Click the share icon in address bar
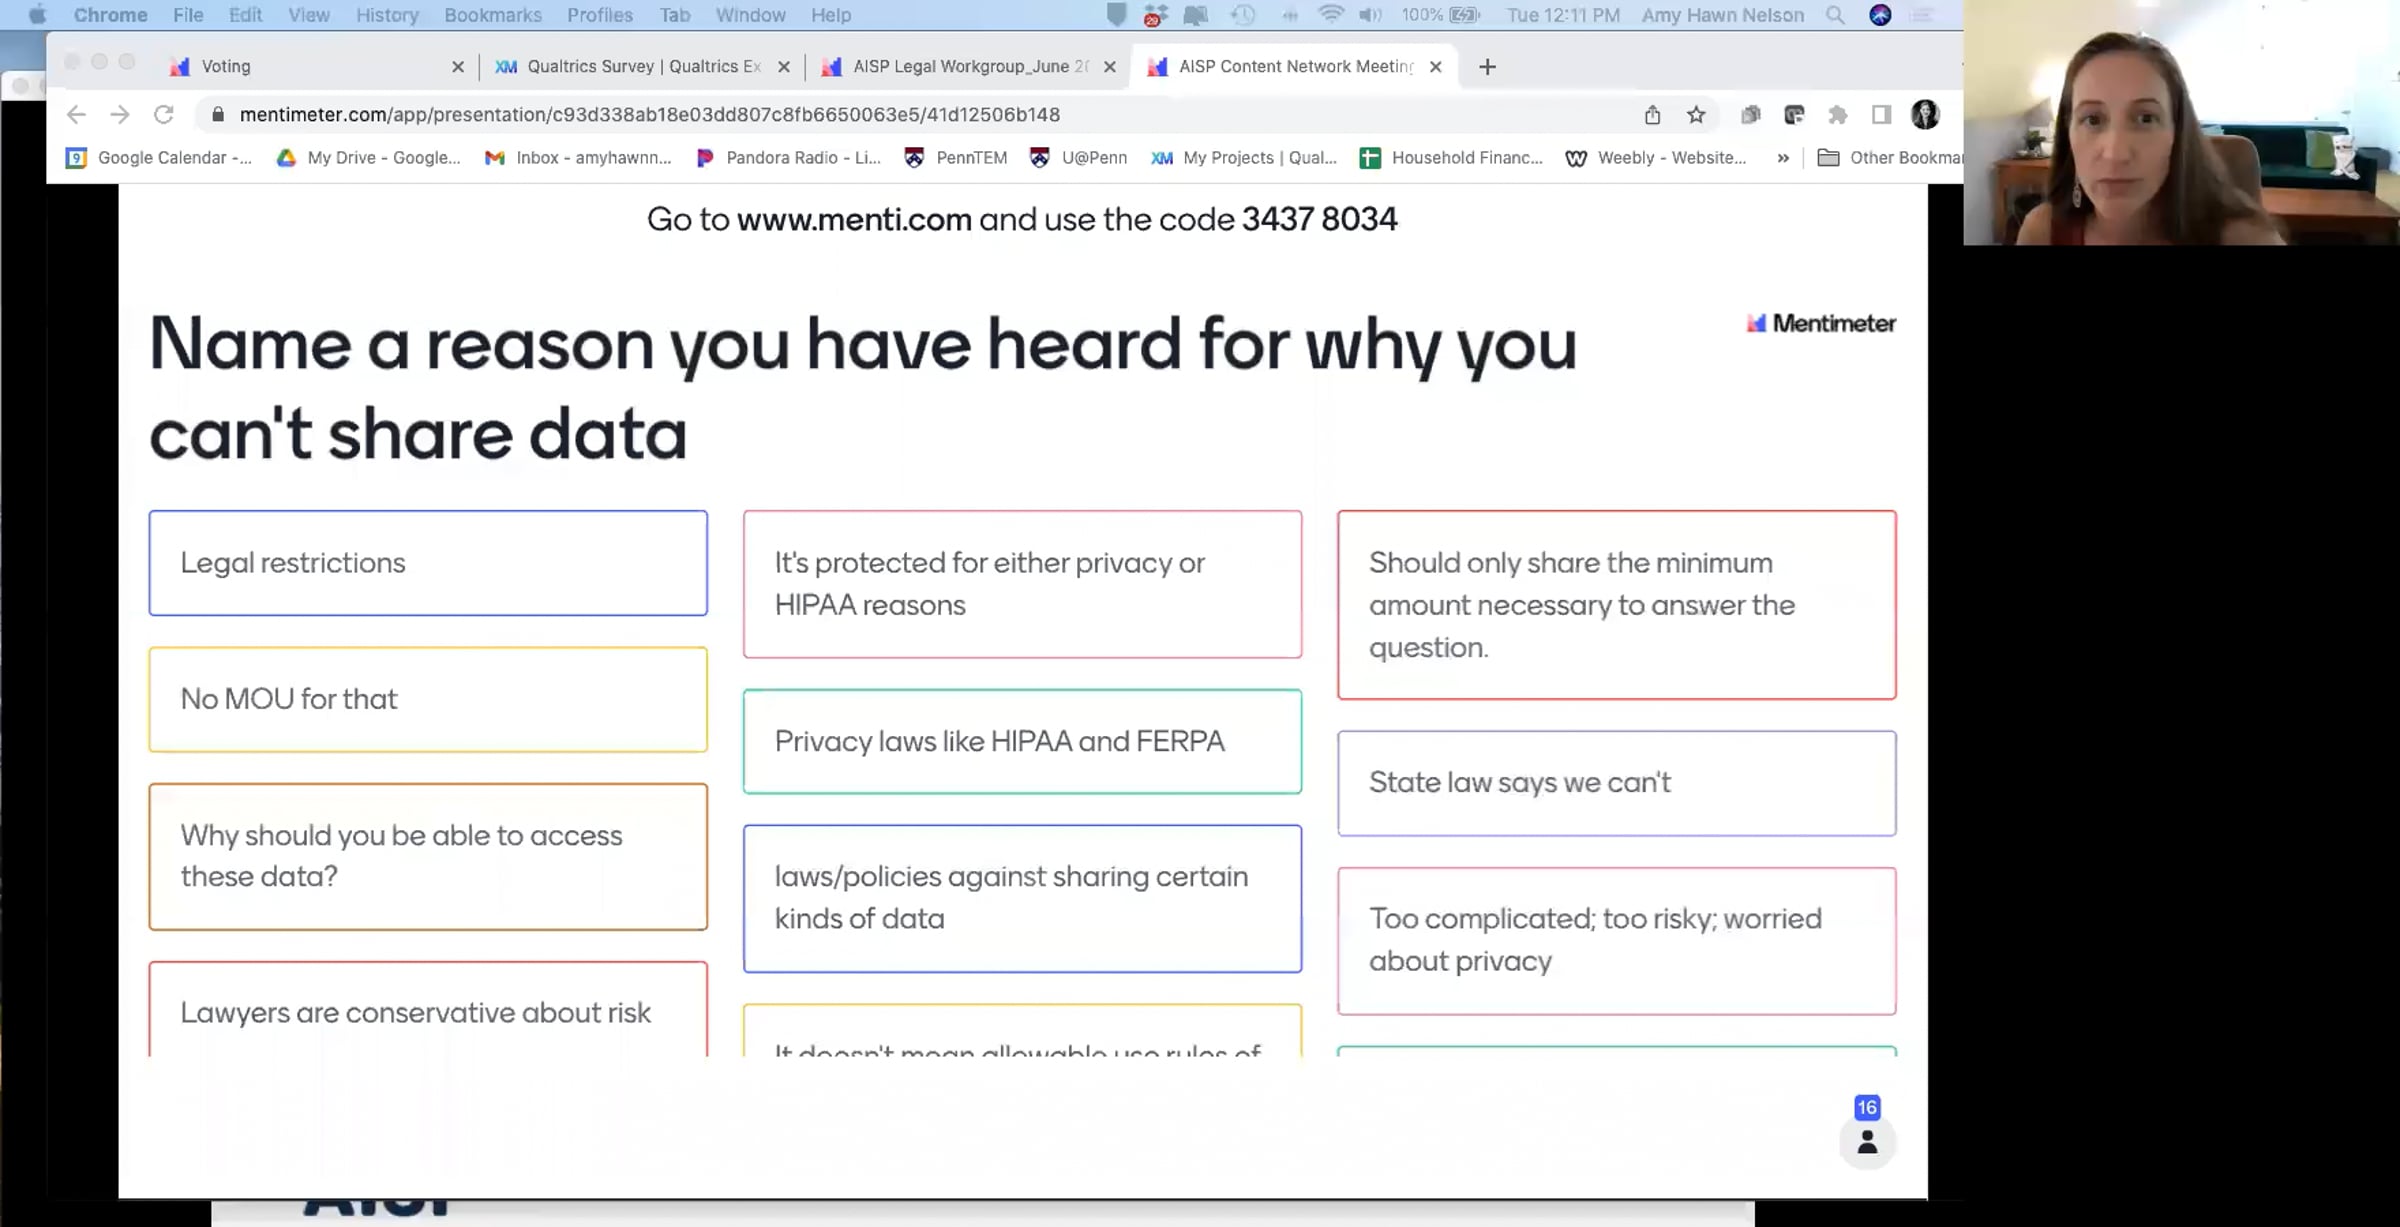Viewport: 2400px width, 1227px height. [1652, 115]
